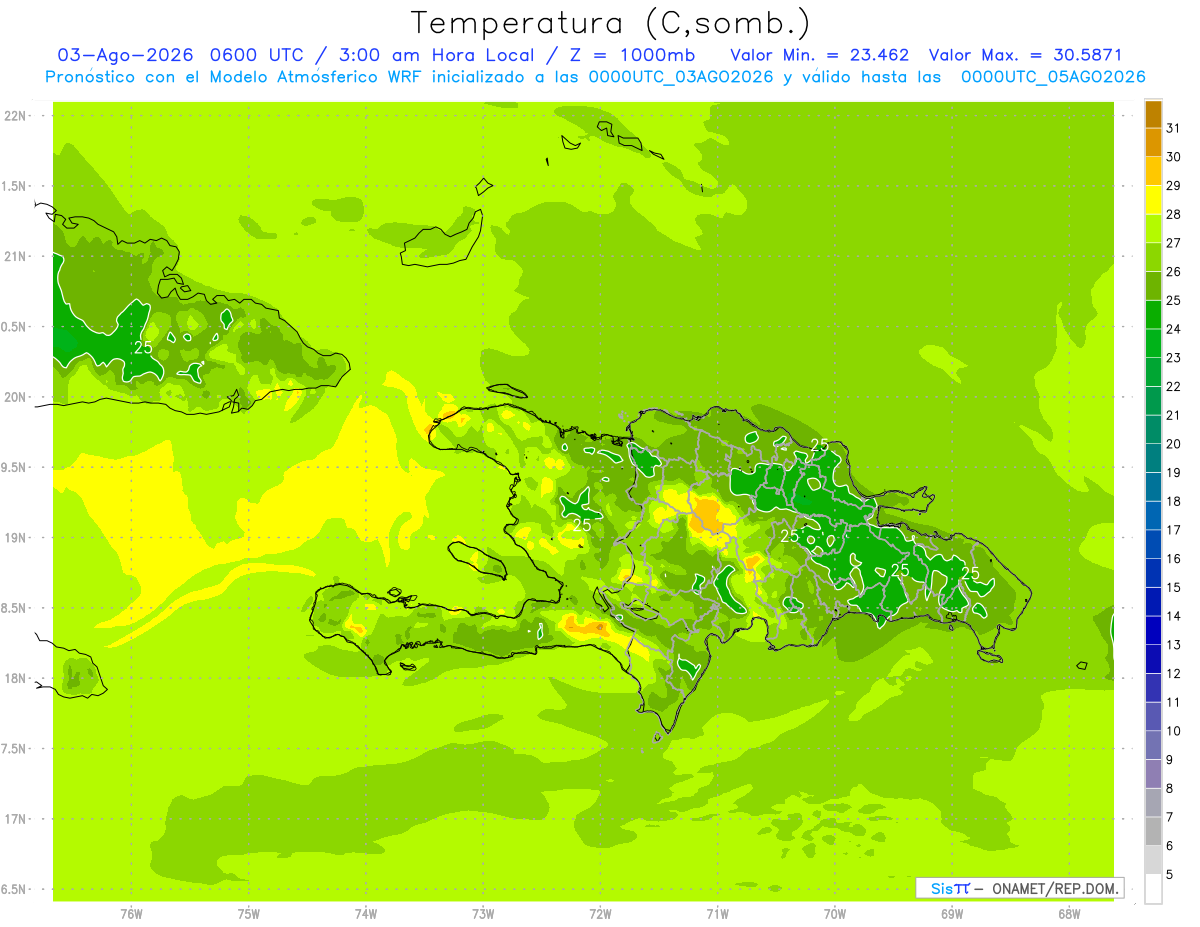Click the '9.5N' latitude axis label
This screenshot has width=1200, height=927.
pos(14,467)
